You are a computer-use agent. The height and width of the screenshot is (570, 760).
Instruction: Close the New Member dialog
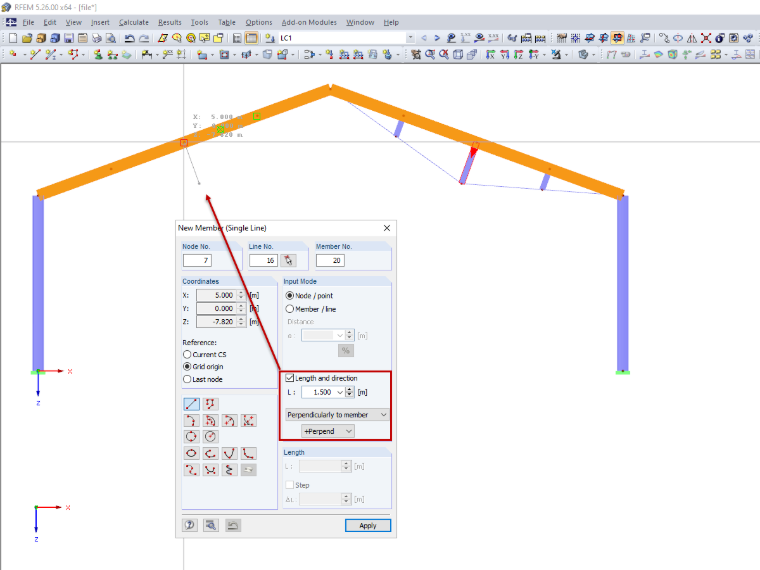[x=387, y=228]
